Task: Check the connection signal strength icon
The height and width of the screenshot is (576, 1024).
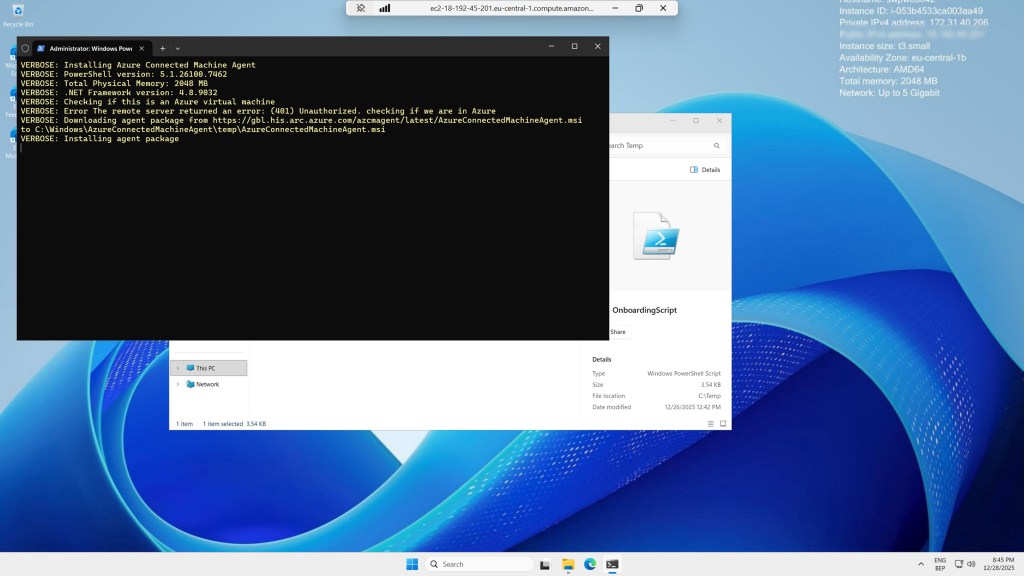Action: coord(385,8)
